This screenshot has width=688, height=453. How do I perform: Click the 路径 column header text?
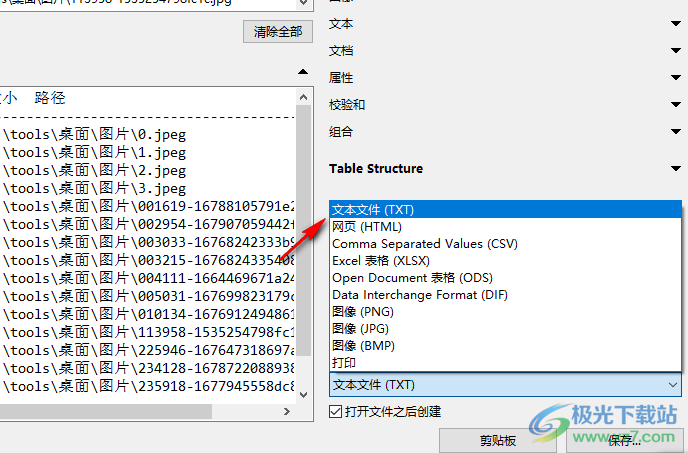[50, 97]
